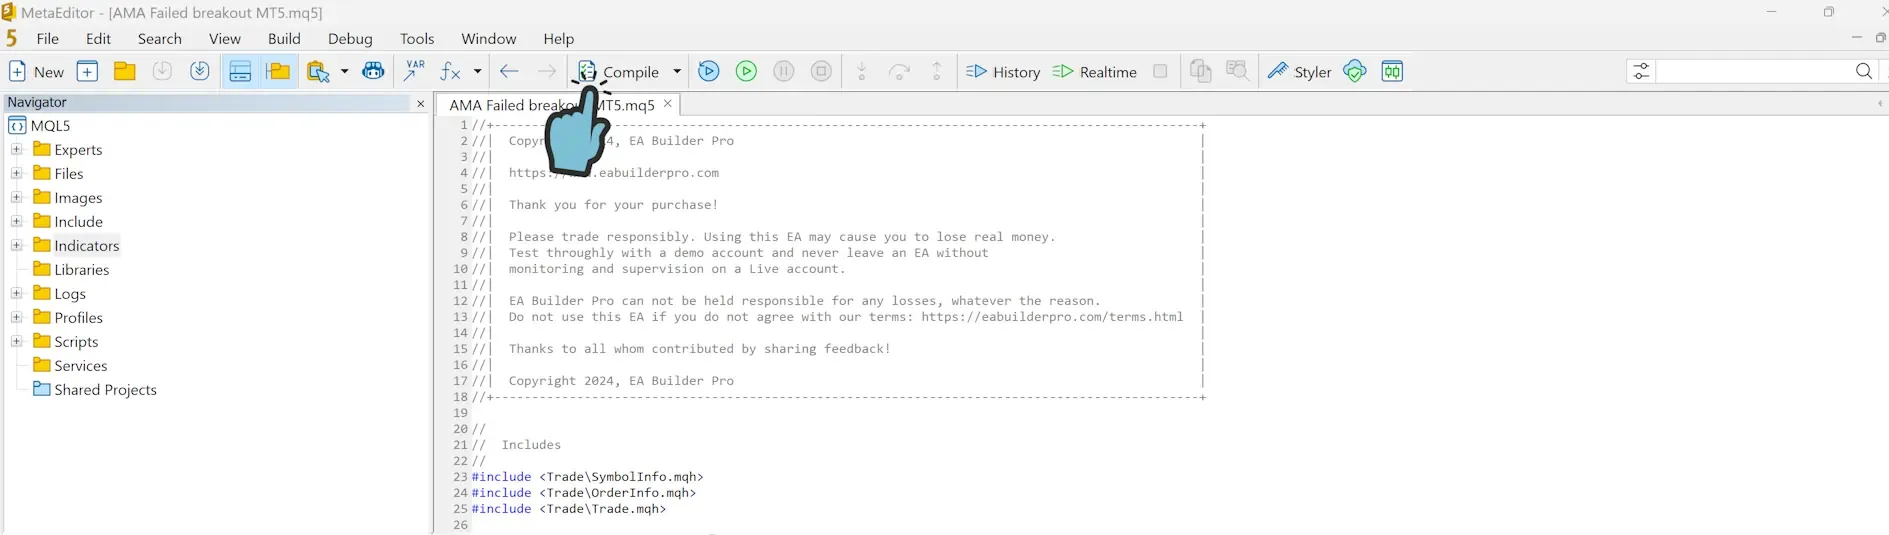
Task: Click the robot MQL wizard icon
Action: [x=373, y=72]
